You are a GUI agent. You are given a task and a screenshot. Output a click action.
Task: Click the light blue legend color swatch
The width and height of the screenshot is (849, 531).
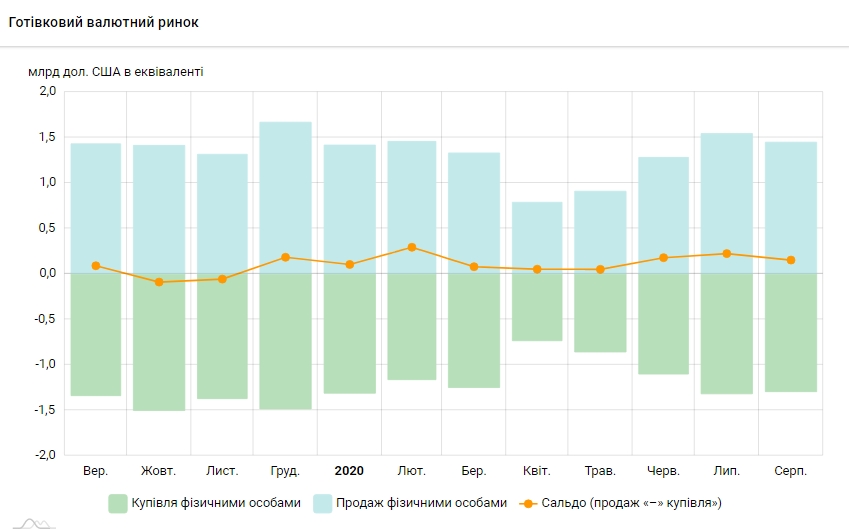coord(323,502)
